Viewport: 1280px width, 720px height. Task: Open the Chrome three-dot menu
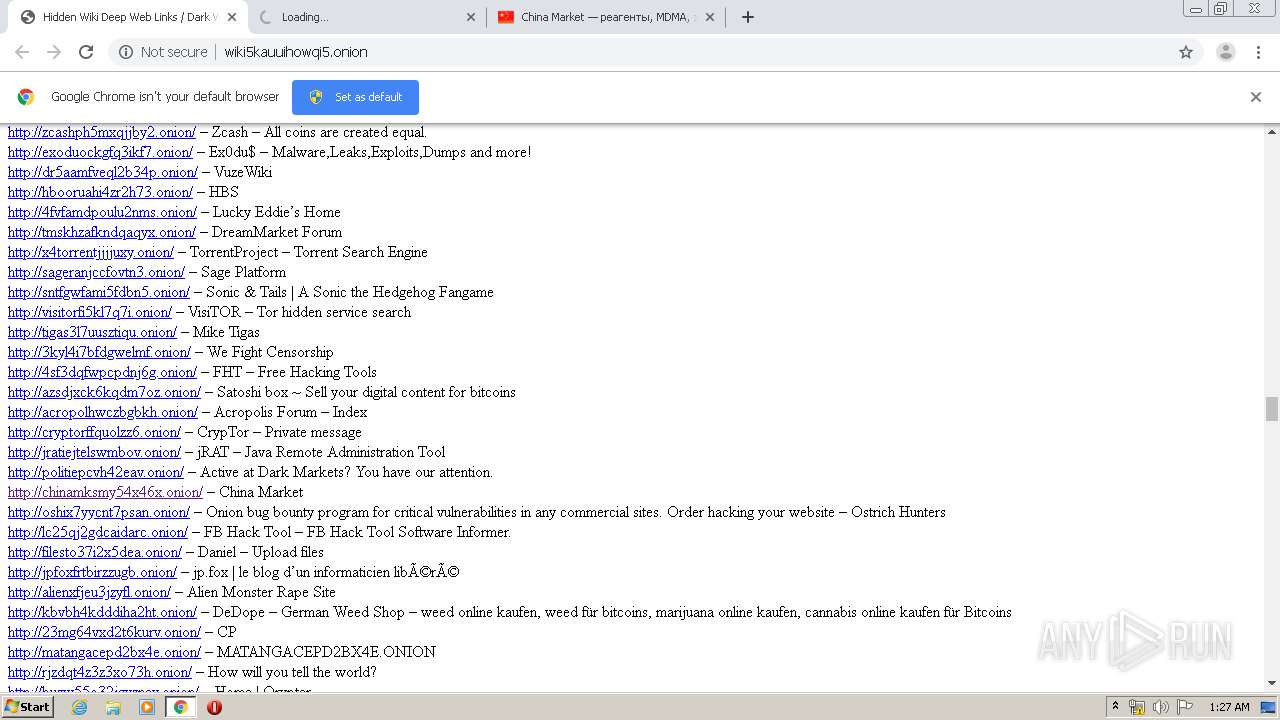point(1259,52)
